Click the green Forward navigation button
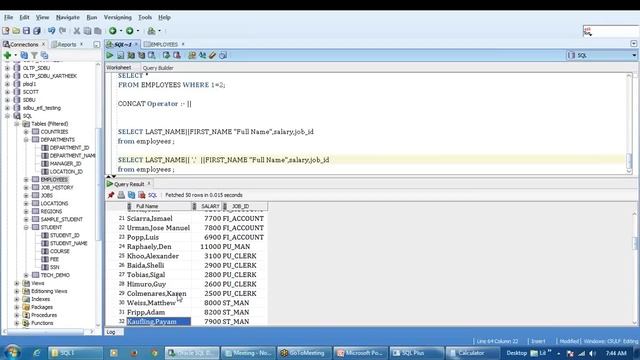The width and height of the screenshot is (640, 360). click(129, 31)
